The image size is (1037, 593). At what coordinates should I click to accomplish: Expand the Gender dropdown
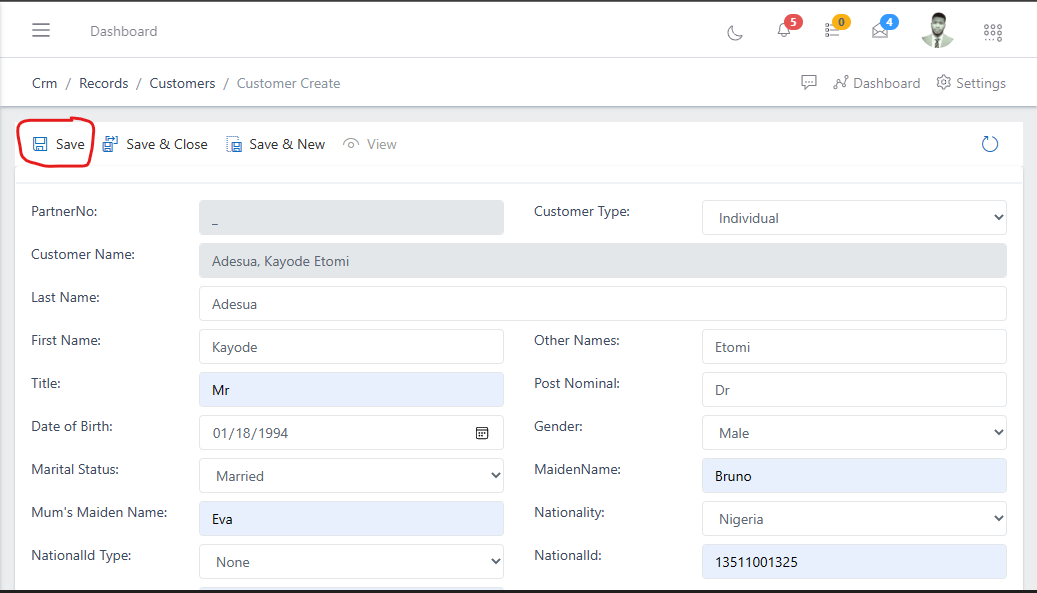[853, 432]
